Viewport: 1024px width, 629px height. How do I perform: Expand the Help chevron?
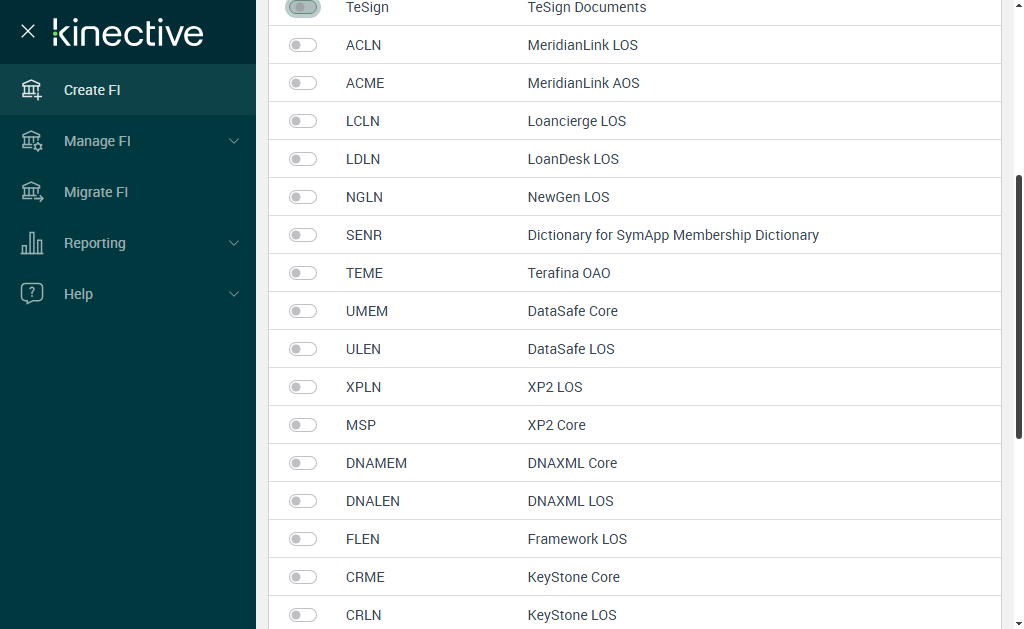pos(234,294)
